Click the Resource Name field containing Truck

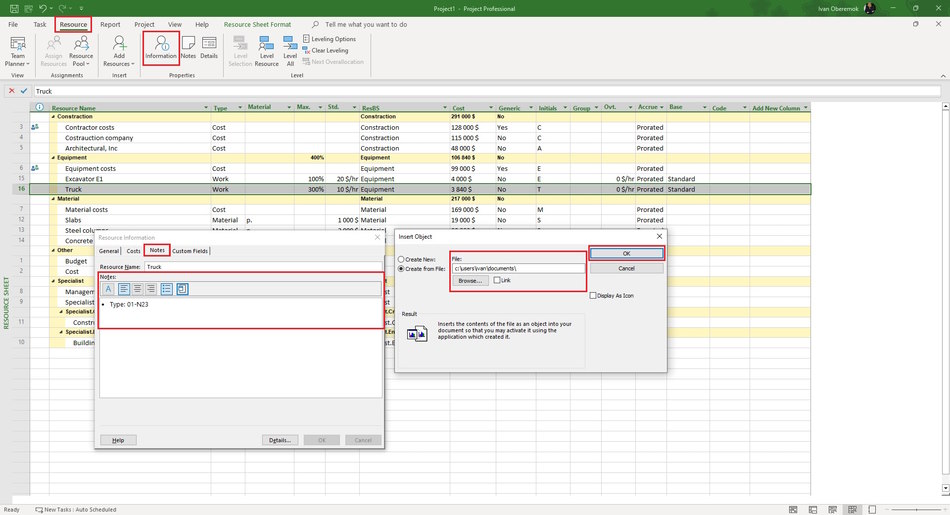click(264, 267)
